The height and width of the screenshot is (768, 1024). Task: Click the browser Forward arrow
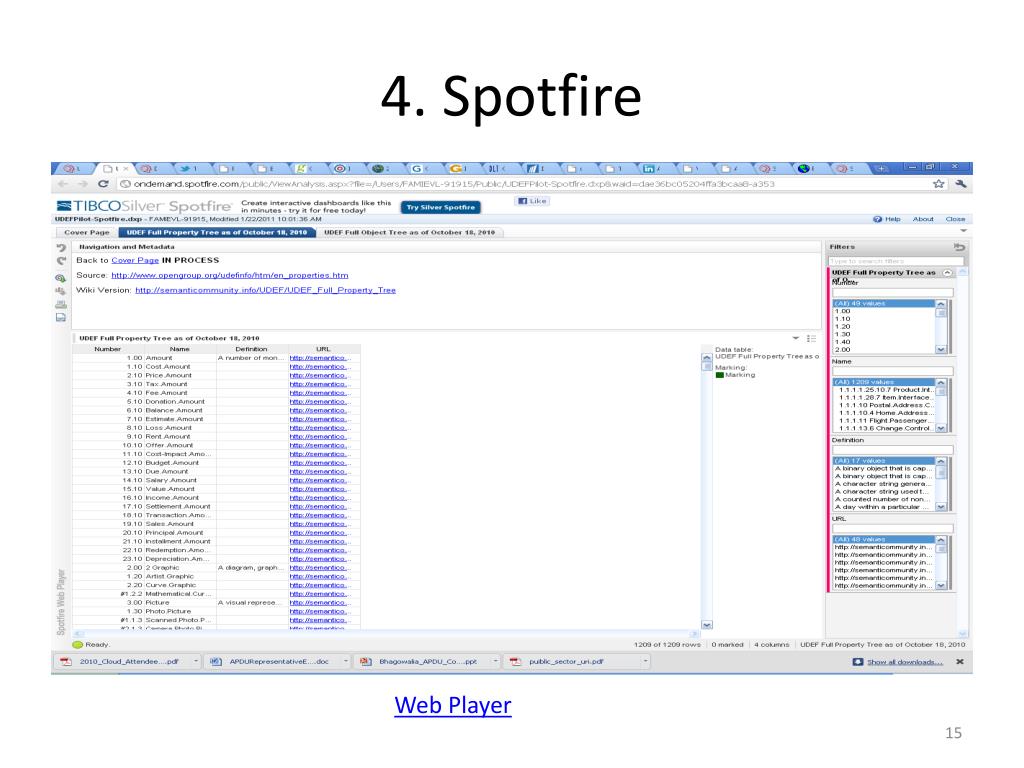click(x=83, y=184)
